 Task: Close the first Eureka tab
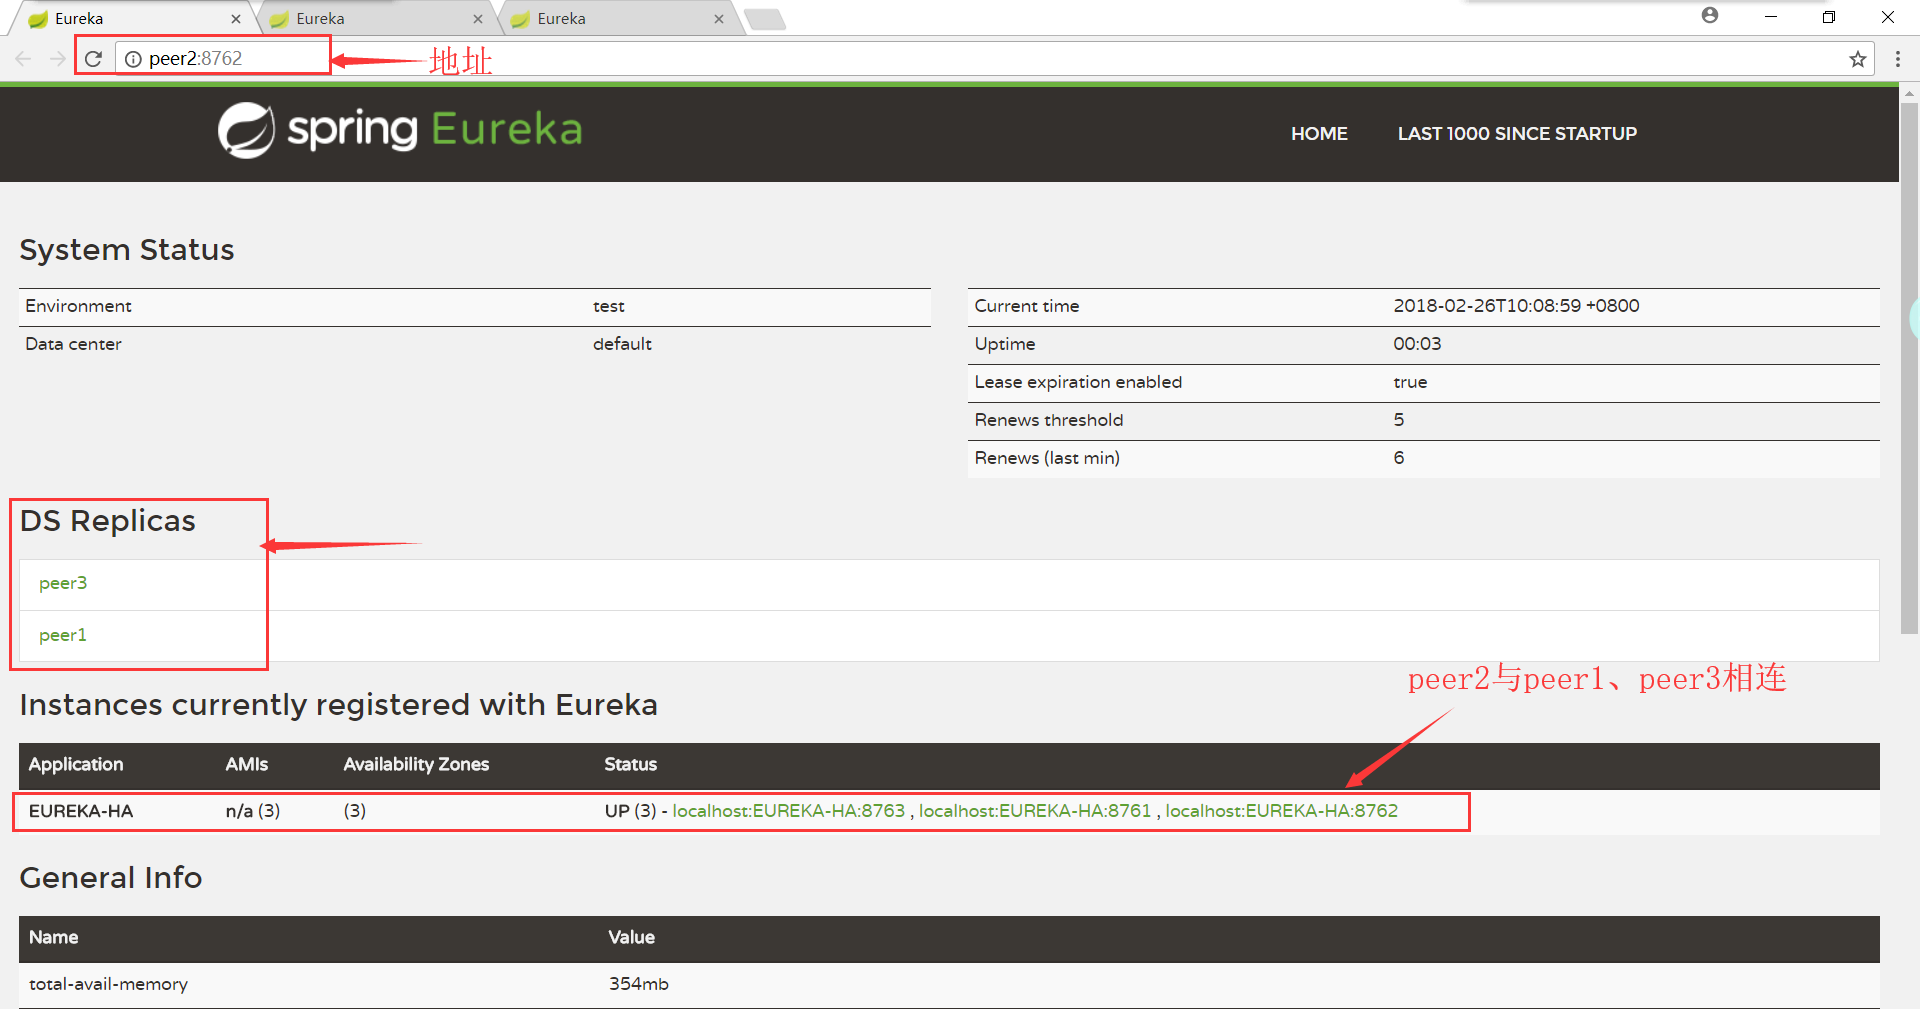click(236, 19)
